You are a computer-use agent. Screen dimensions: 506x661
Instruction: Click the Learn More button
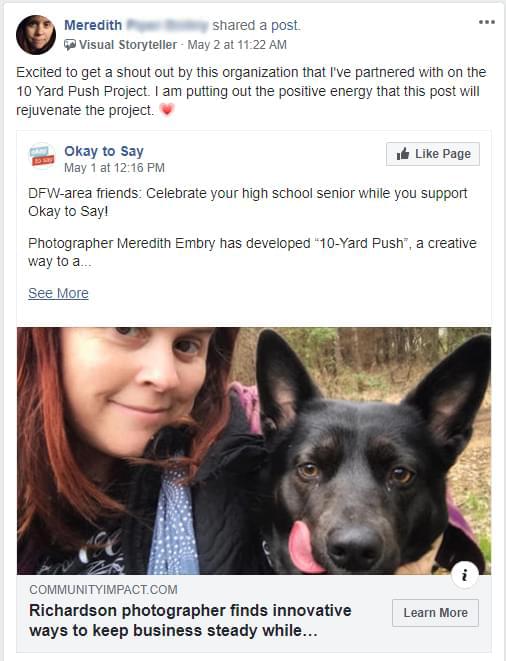(435, 613)
